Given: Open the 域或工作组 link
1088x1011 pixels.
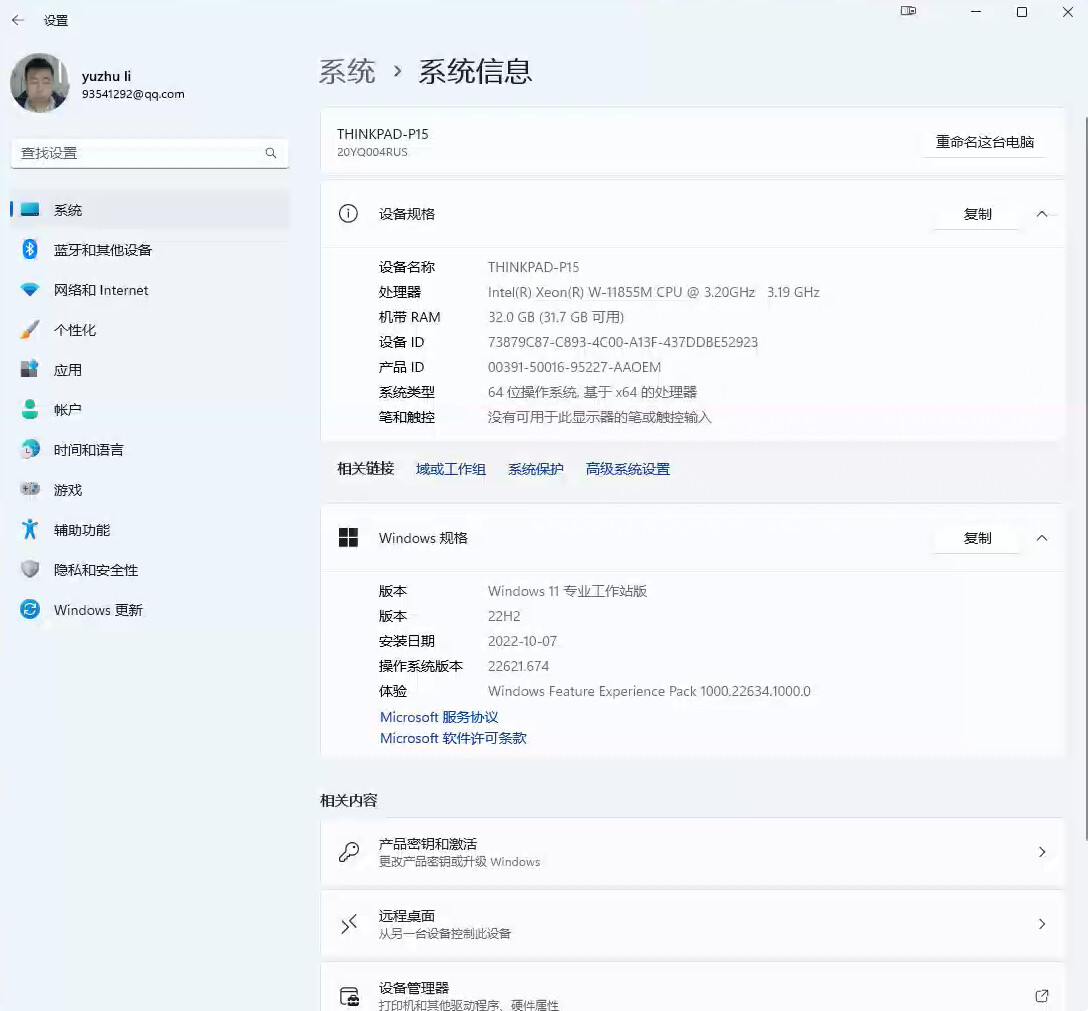Looking at the screenshot, I should click(x=451, y=469).
